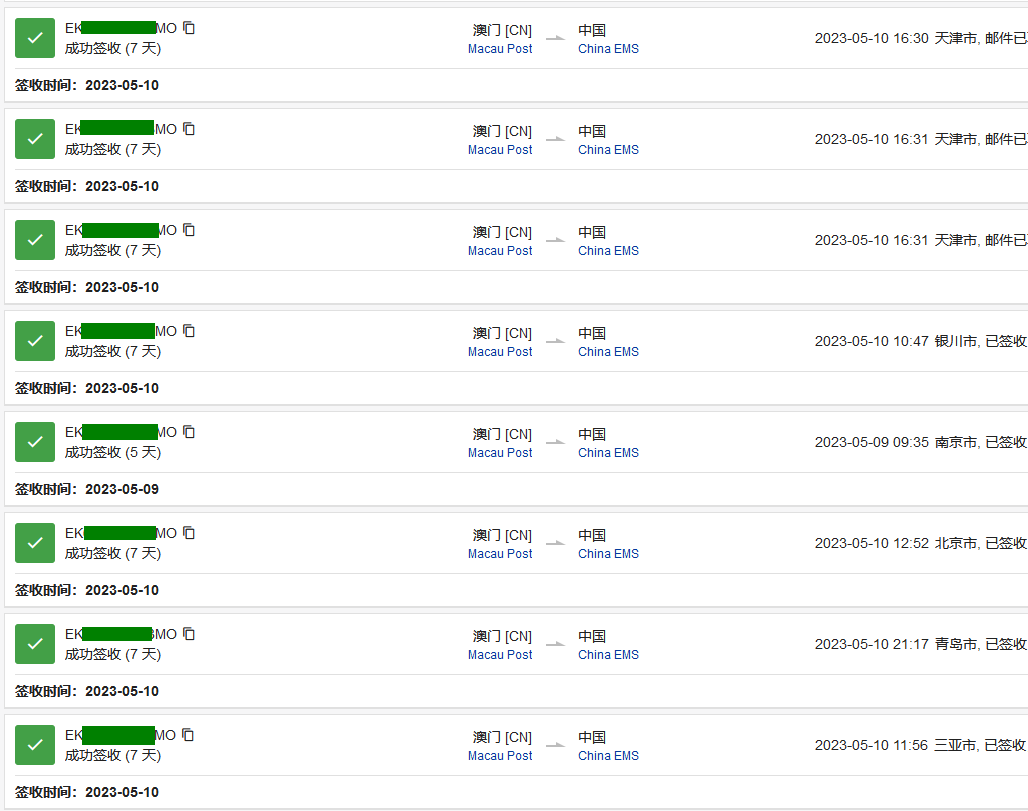Copy tracking number of the Yinchuan (银川市) parcel
This screenshot has width=1028, height=811.
(189, 331)
